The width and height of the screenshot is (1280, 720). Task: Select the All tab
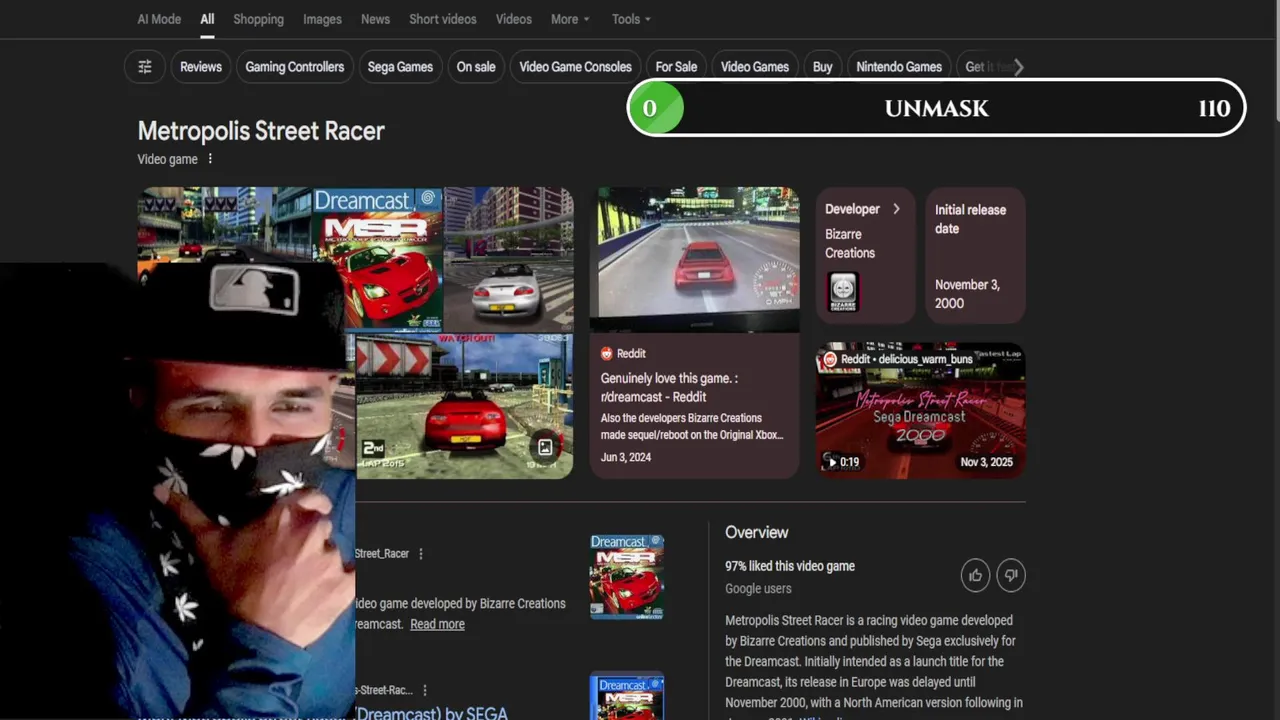(207, 19)
